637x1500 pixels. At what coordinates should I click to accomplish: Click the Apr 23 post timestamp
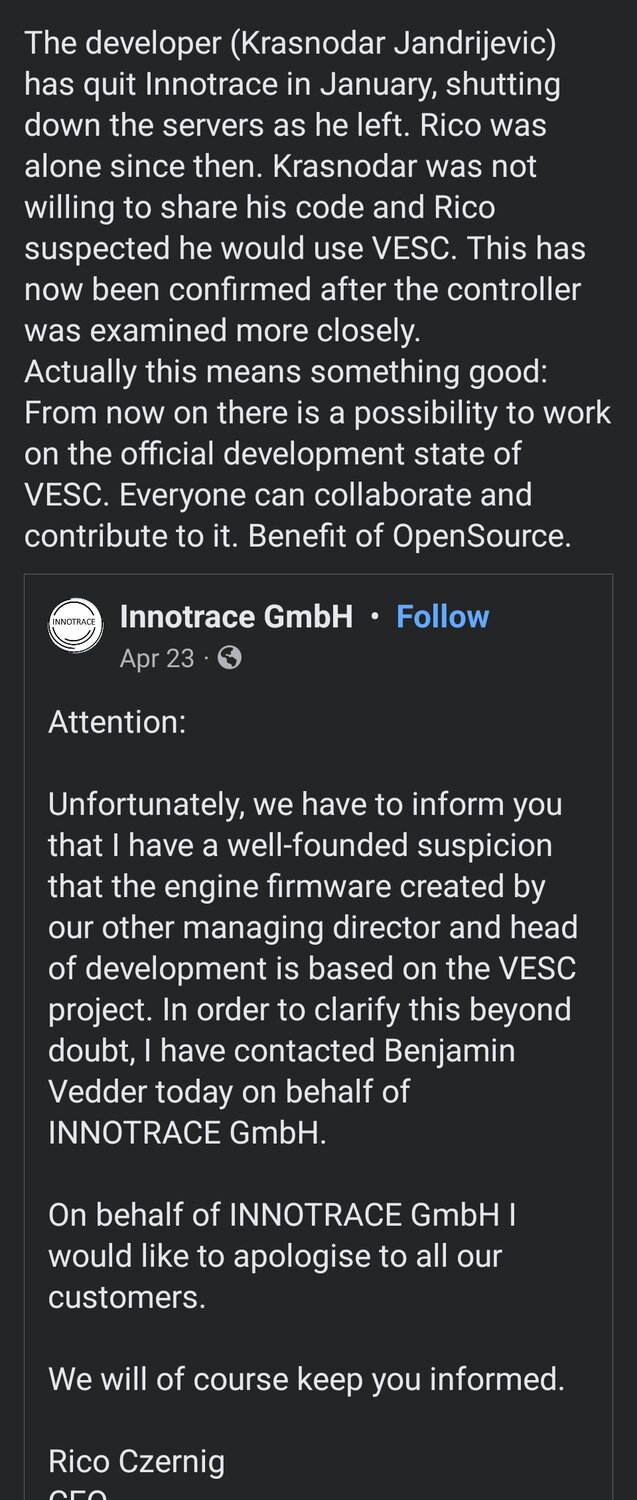(156, 658)
